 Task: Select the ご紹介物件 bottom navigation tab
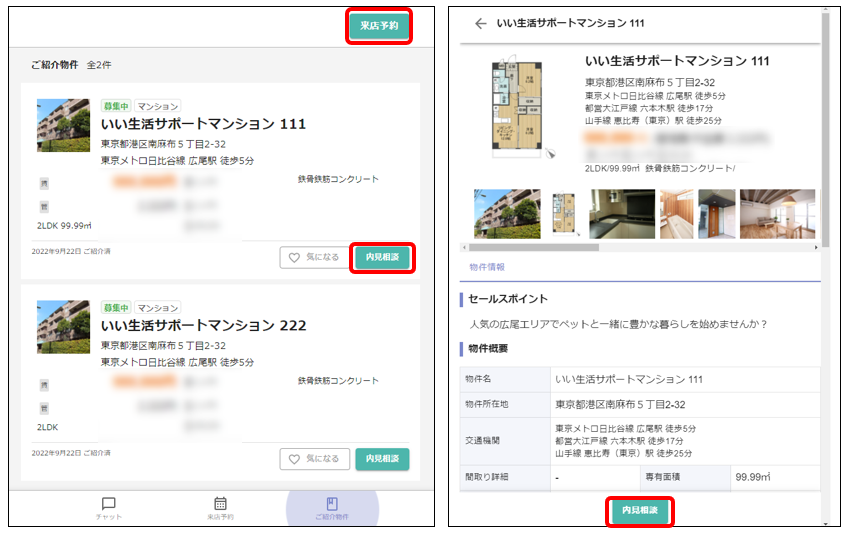[332, 508]
